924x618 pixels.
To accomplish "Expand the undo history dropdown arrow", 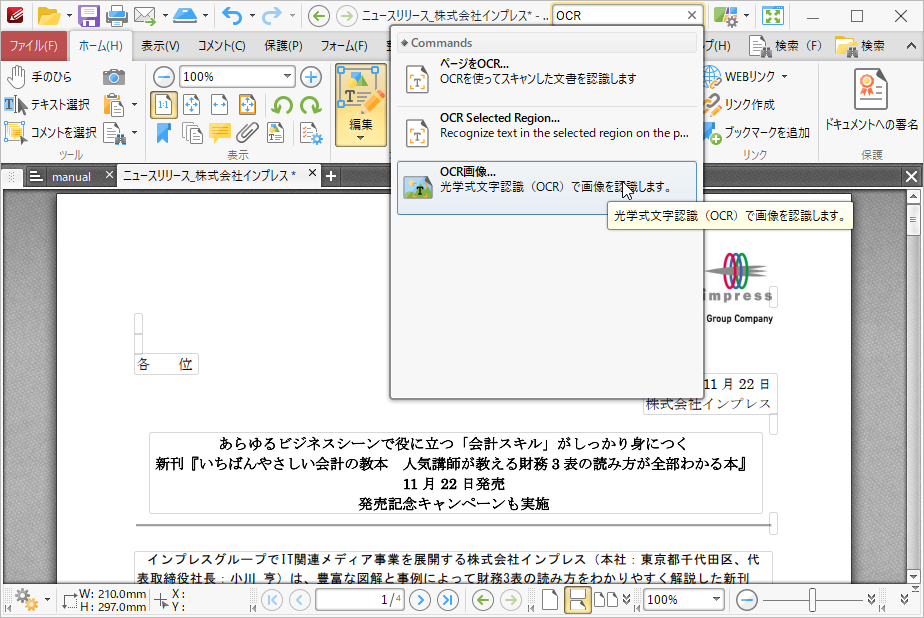I will tap(252, 16).
